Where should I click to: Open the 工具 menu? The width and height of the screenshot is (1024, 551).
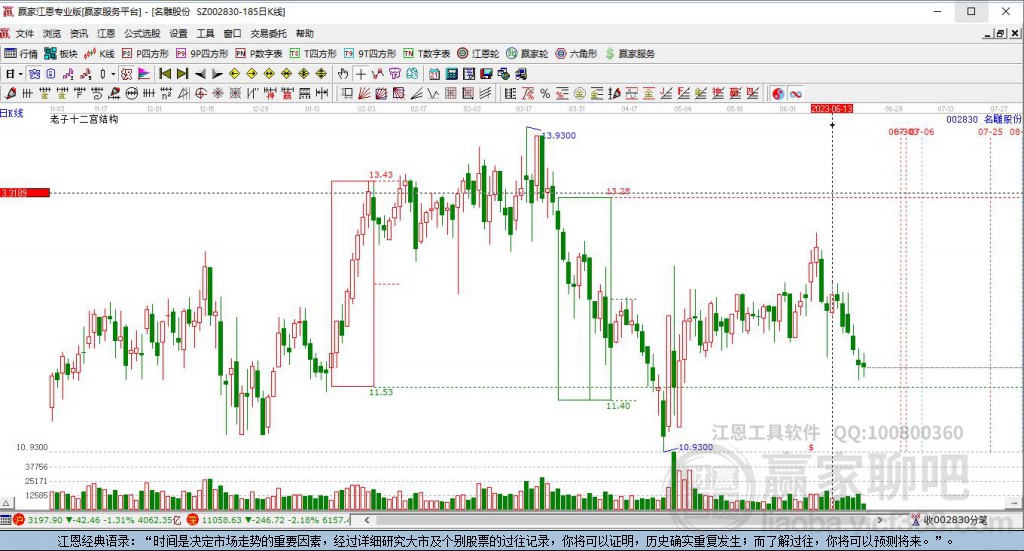point(206,33)
